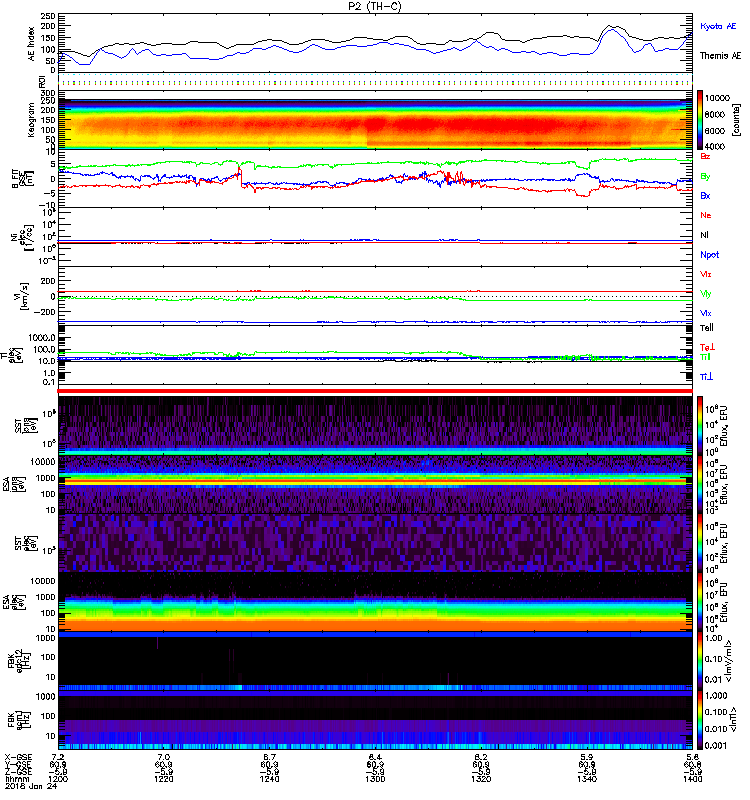
Task: Click the Keogram axis label
Action: pyautogui.click(x=31, y=119)
